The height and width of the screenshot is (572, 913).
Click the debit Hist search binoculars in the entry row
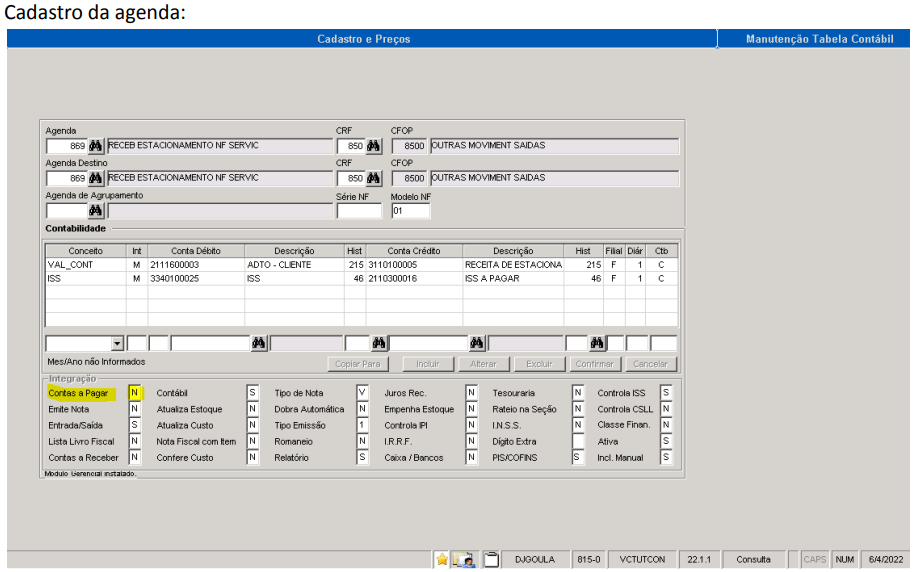click(x=379, y=343)
